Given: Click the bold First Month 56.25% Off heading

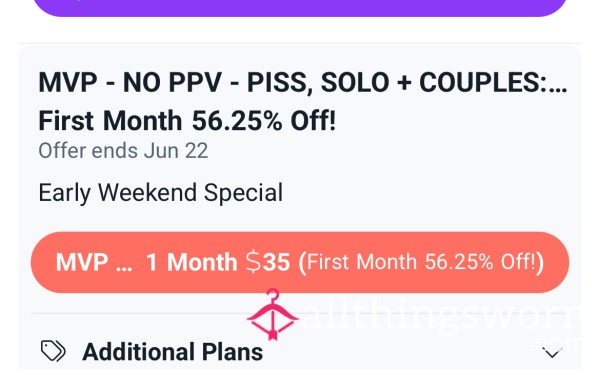Looking at the screenshot, I should pyautogui.click(x=187, y=121).
